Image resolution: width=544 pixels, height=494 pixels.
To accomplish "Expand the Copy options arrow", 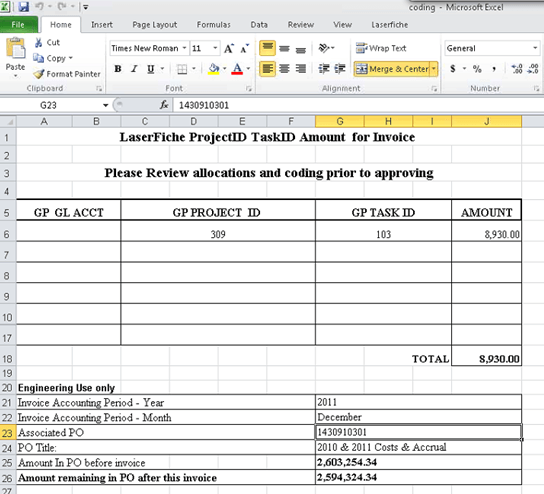I will click(x=70, y=58).
